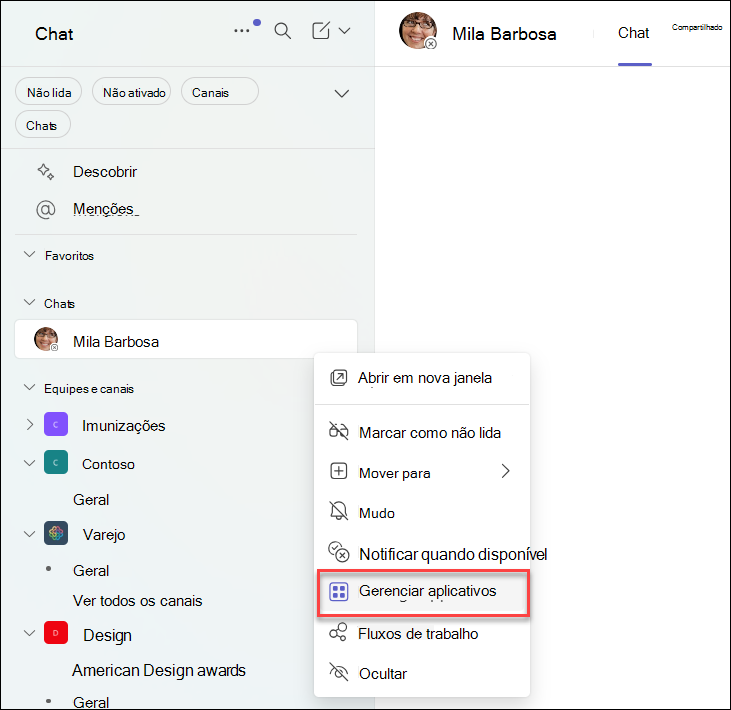
Task: Click the mark unread glasses icon
Action: pos(338,431)
